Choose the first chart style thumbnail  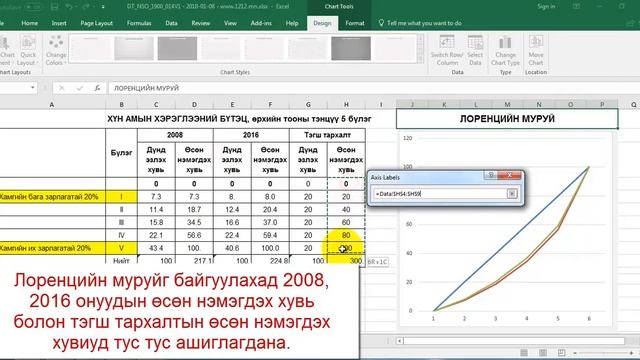pyautogui.click(x=91, y=48)
